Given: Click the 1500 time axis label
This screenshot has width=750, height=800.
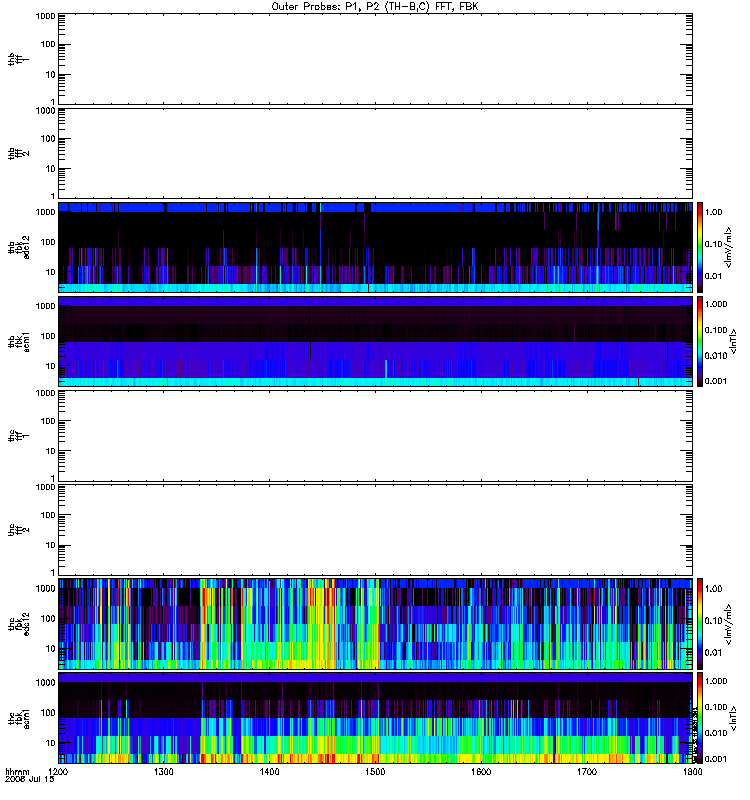Looking at the screenshot, I should tap(375, 771).
